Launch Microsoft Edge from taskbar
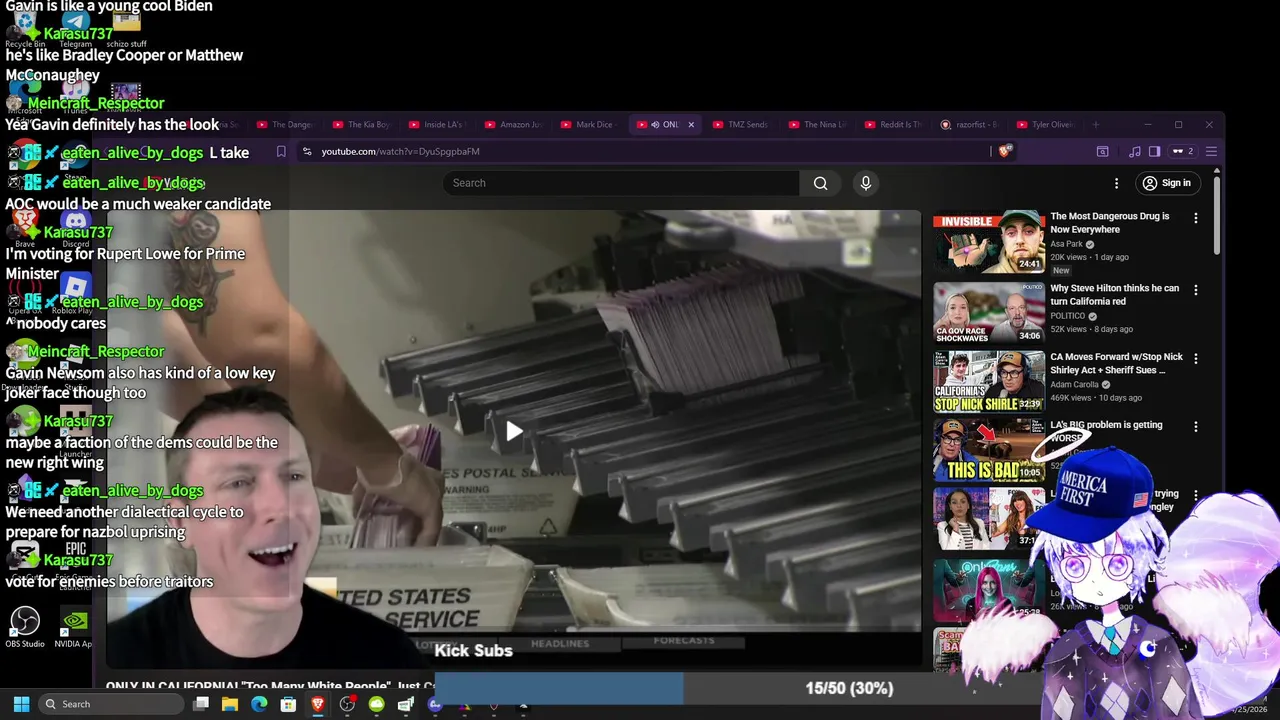Viewport: 1280px width, 720px height. [x=259, y=704]
